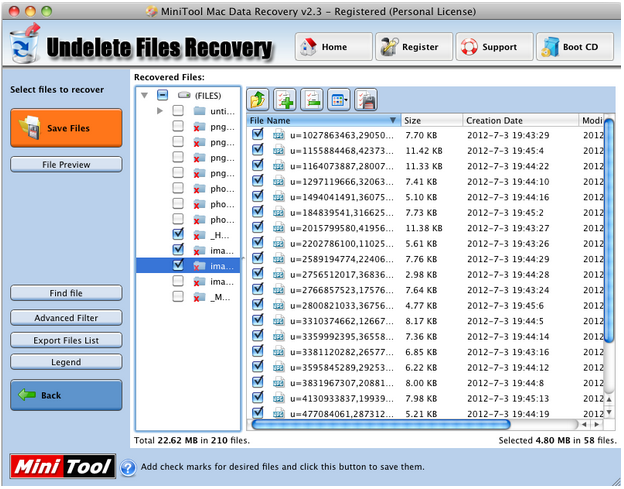Viewport: 624px width, 489px height.
Task: Click the unti... folder icon in tree
Action: tap(199, 111)
